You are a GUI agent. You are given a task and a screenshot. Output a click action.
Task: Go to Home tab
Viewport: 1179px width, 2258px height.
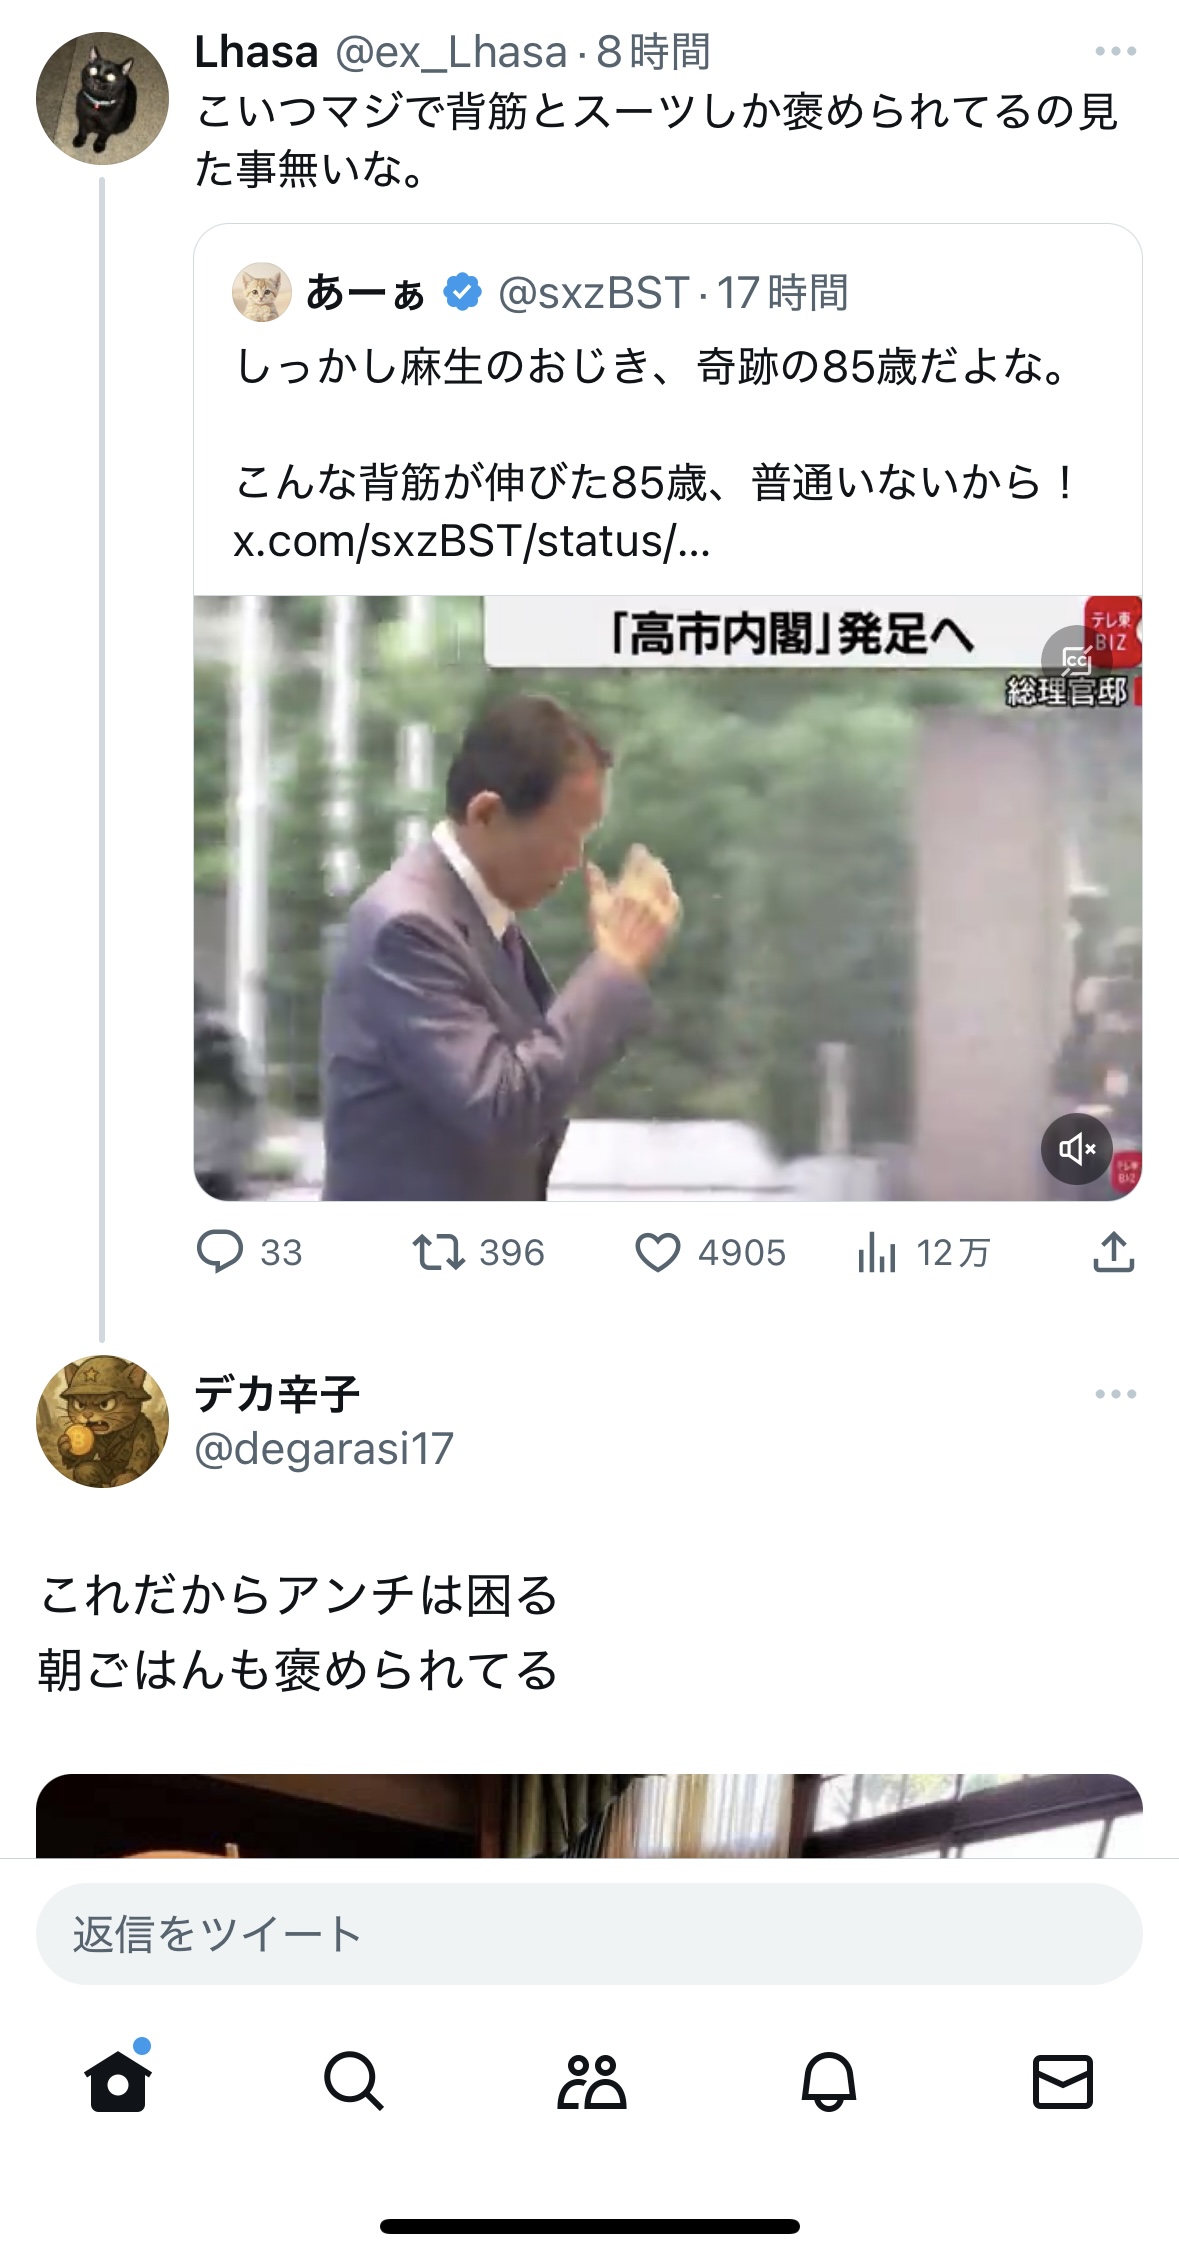coord(118,2083)
